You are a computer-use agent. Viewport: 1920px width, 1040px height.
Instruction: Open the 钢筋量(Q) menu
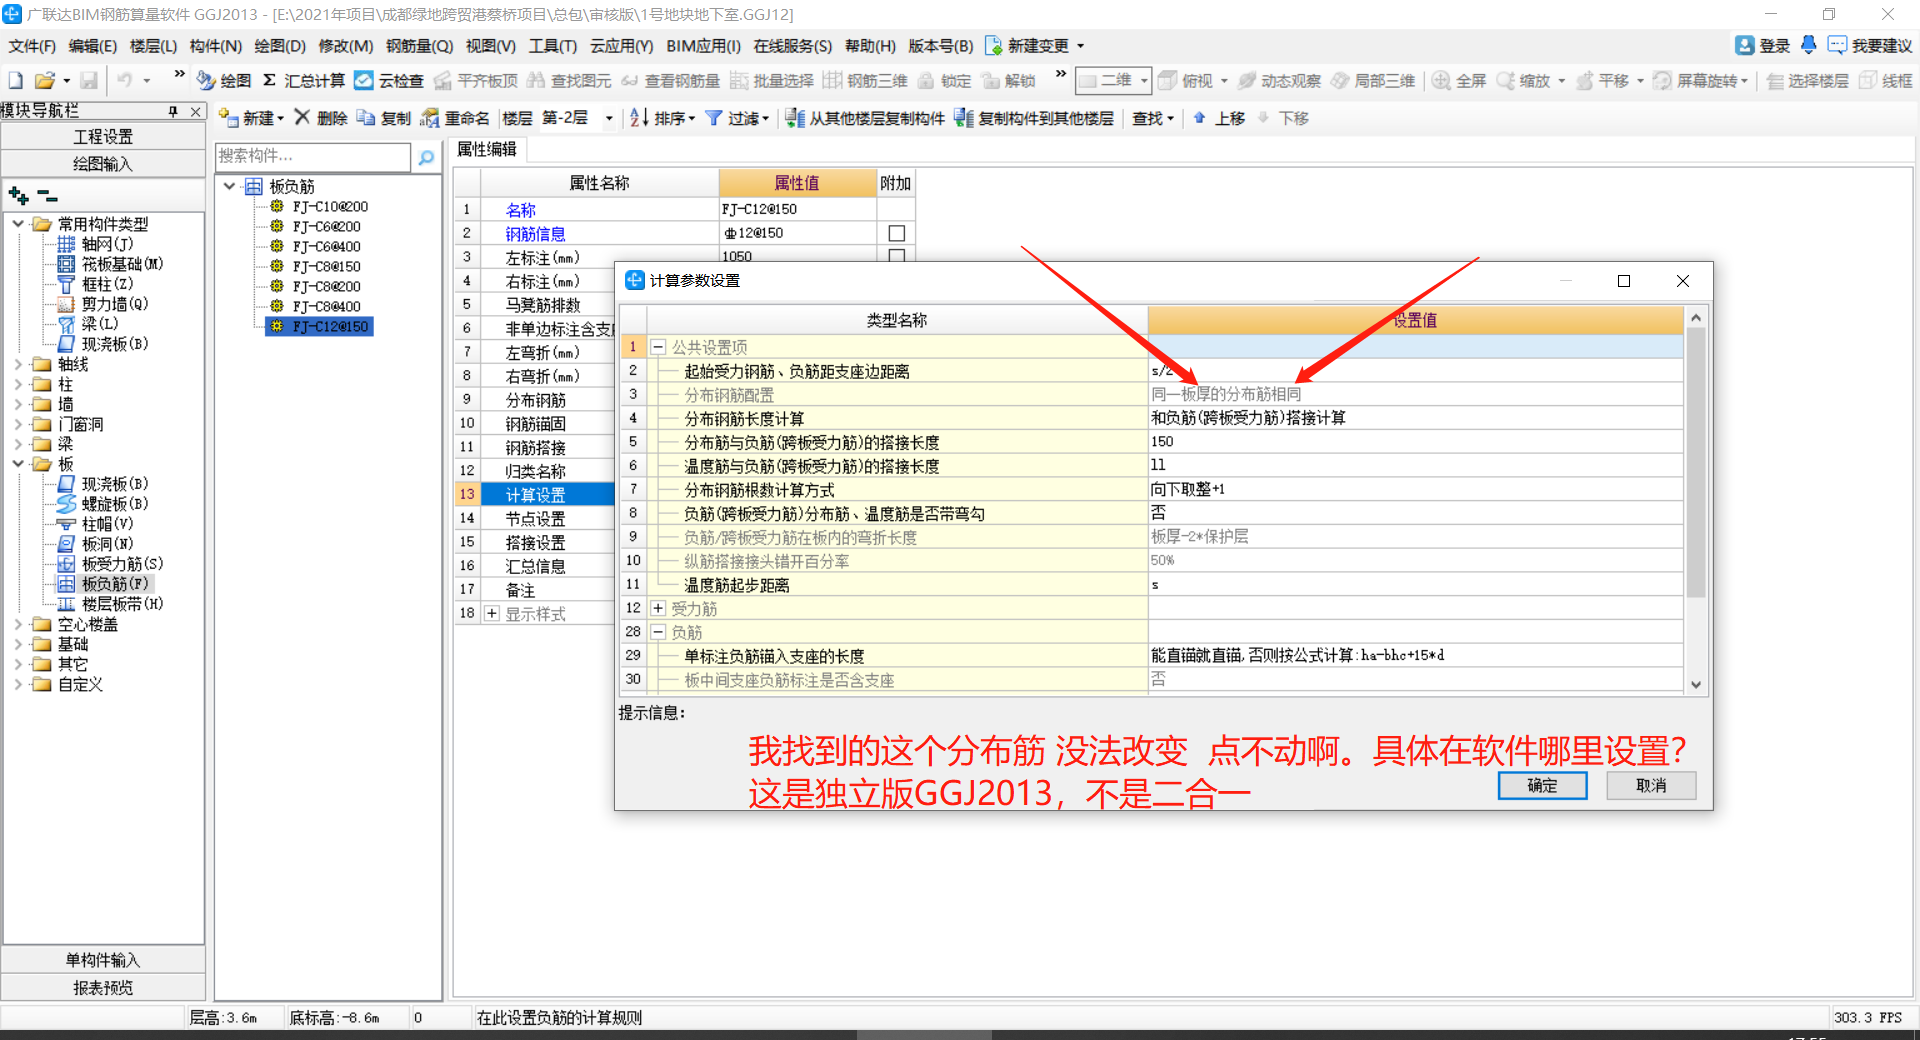point(419,46)
